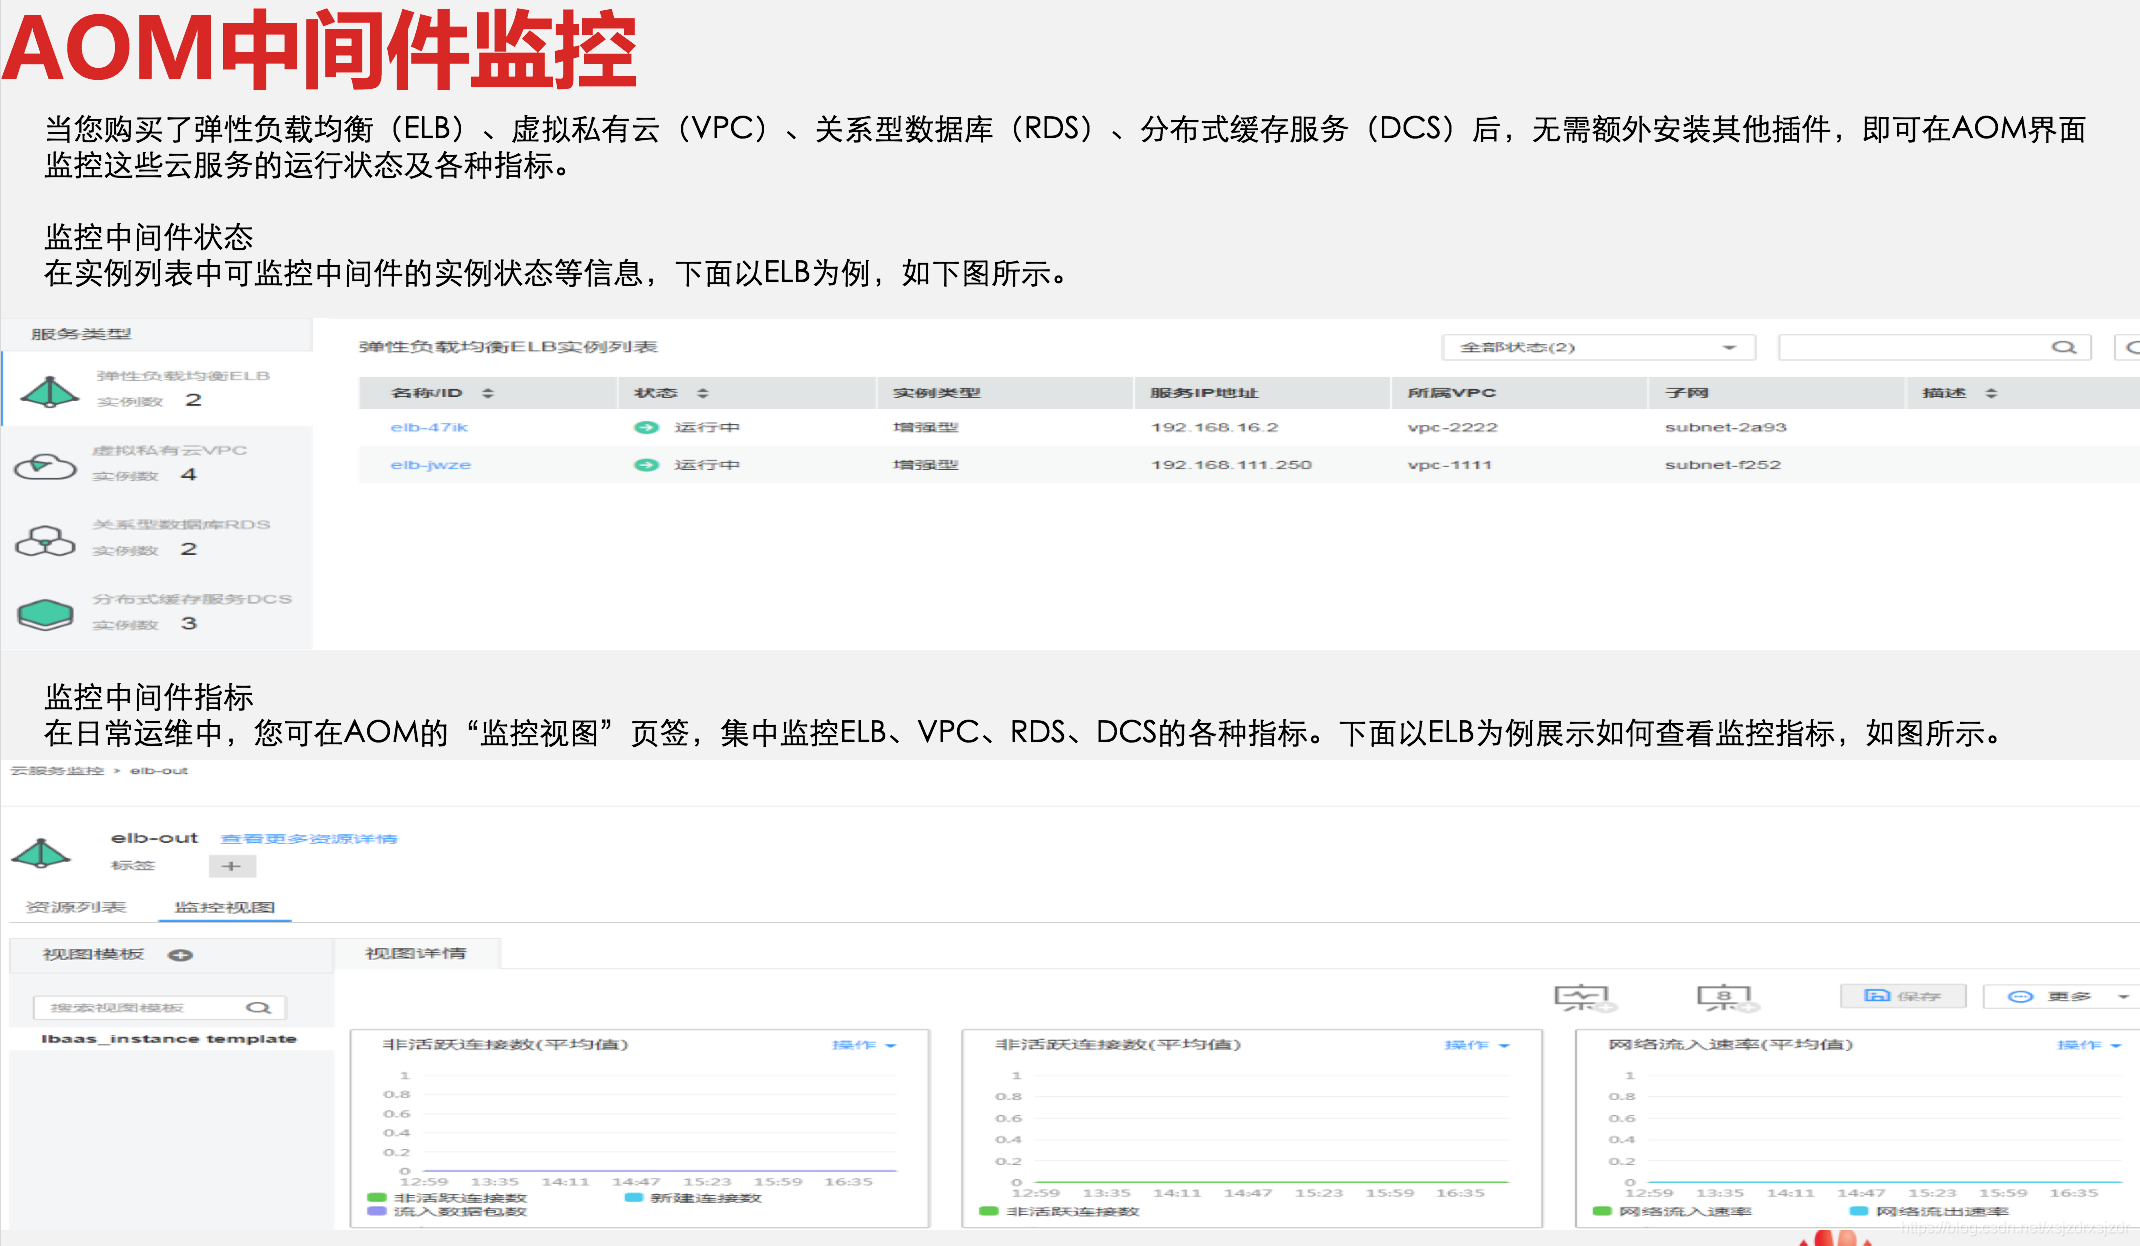2140x1246 pixels.
Task: Click the DCS cache service icon
Action: click(45, 614)
